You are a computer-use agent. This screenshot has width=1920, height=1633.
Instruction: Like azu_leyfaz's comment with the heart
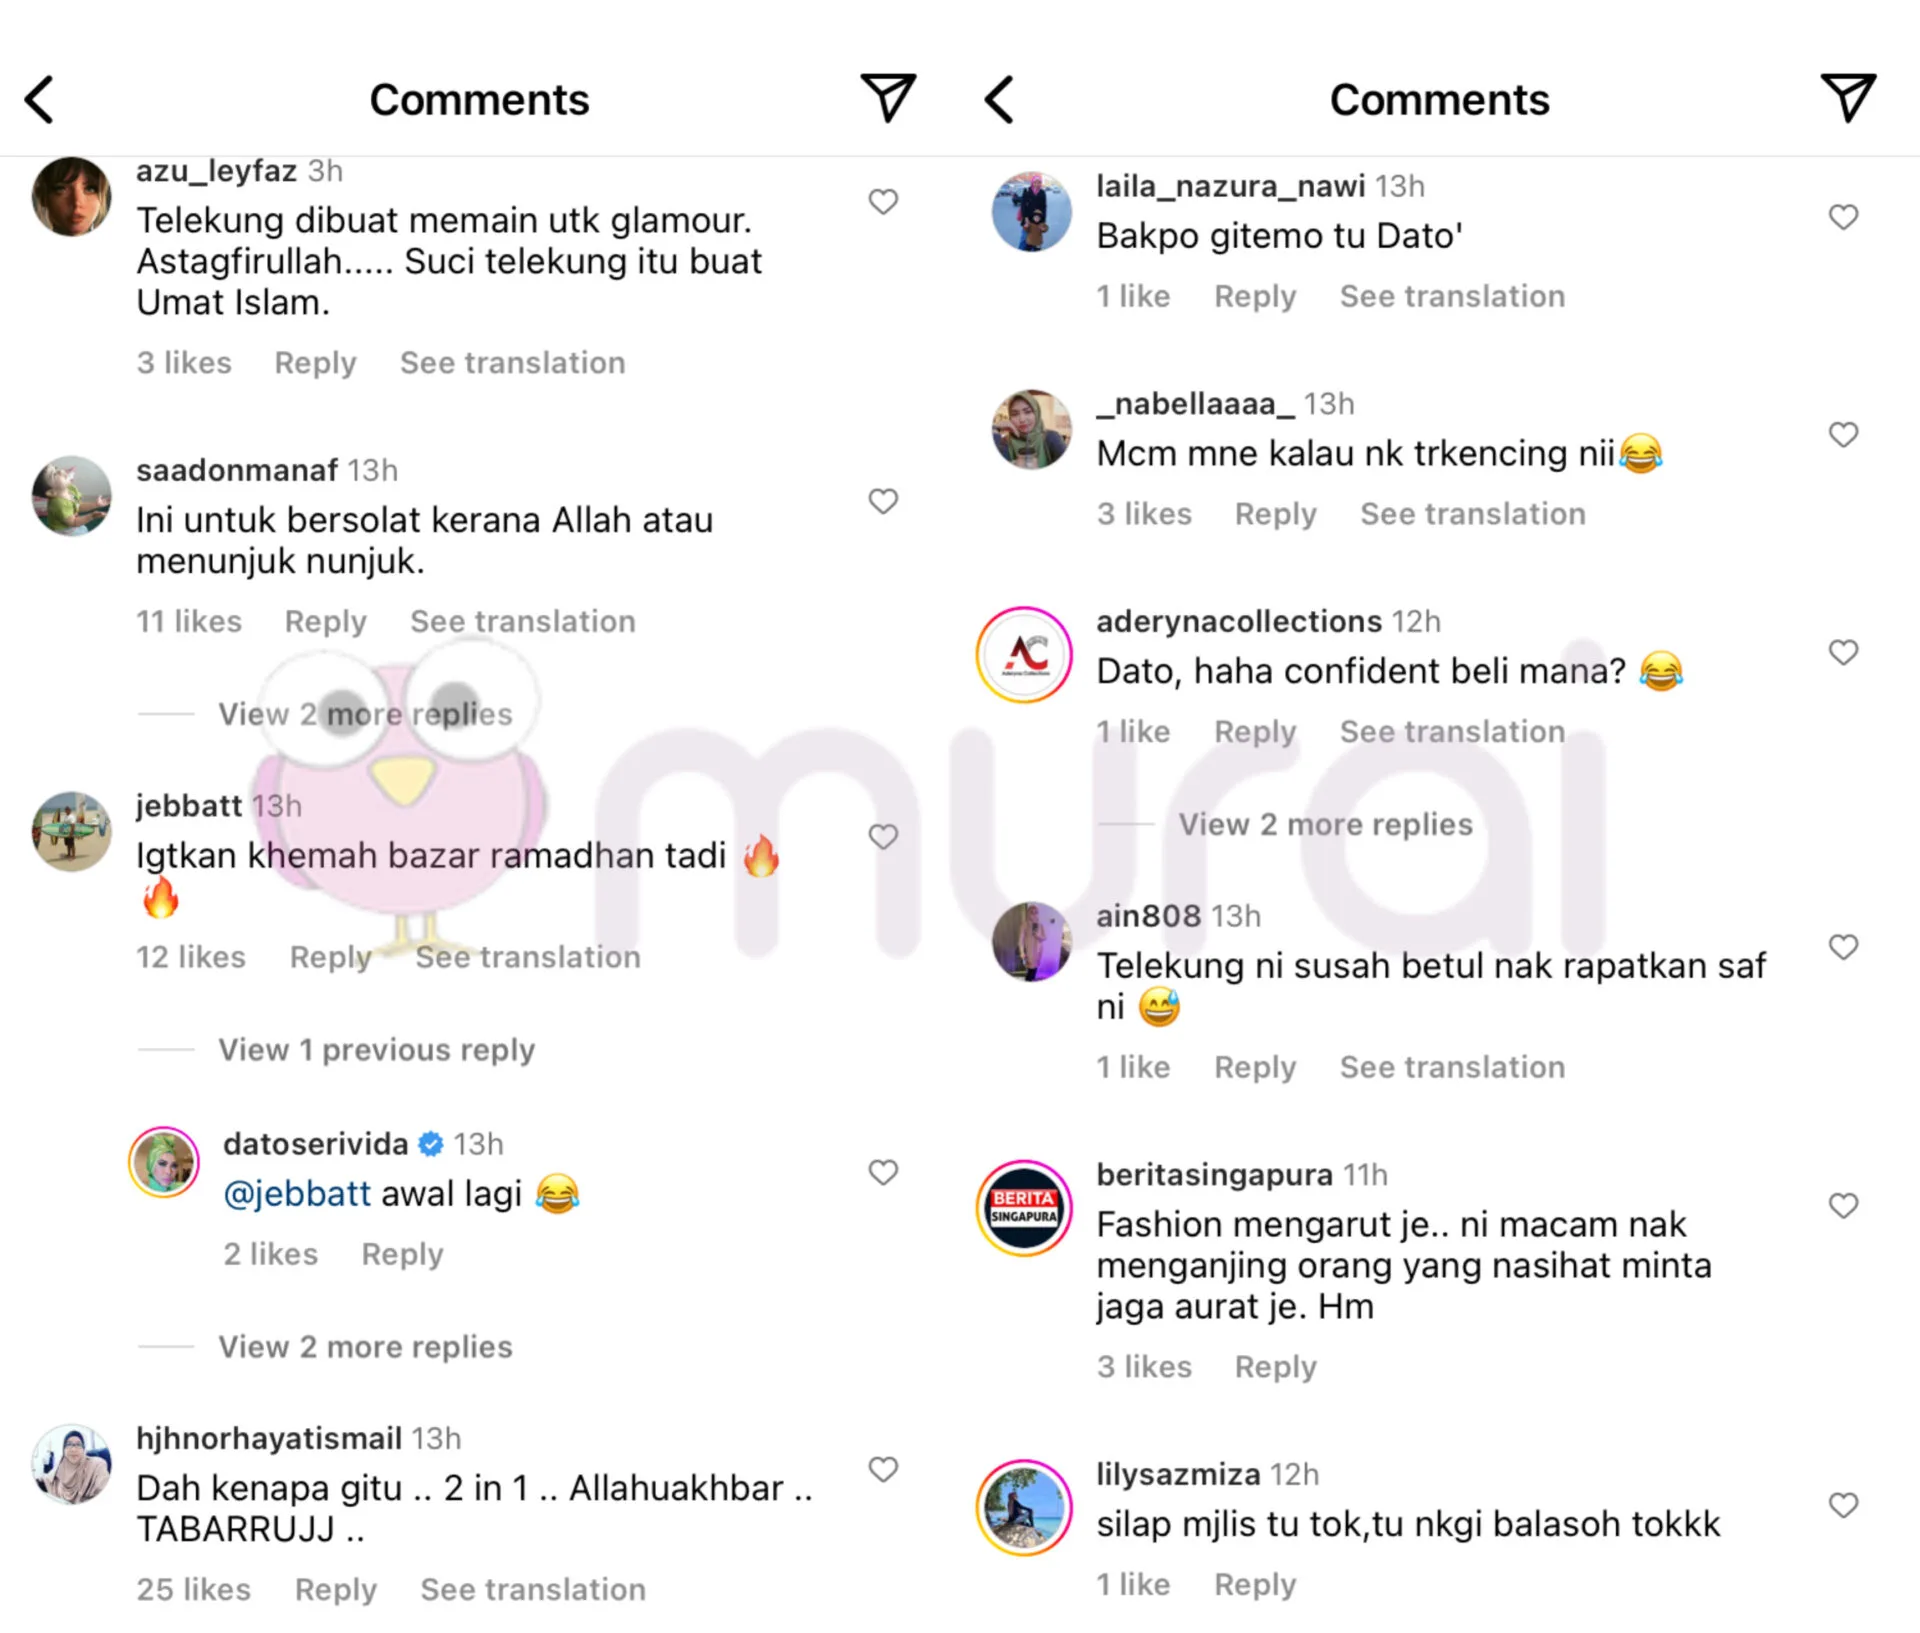coord(883,202)
